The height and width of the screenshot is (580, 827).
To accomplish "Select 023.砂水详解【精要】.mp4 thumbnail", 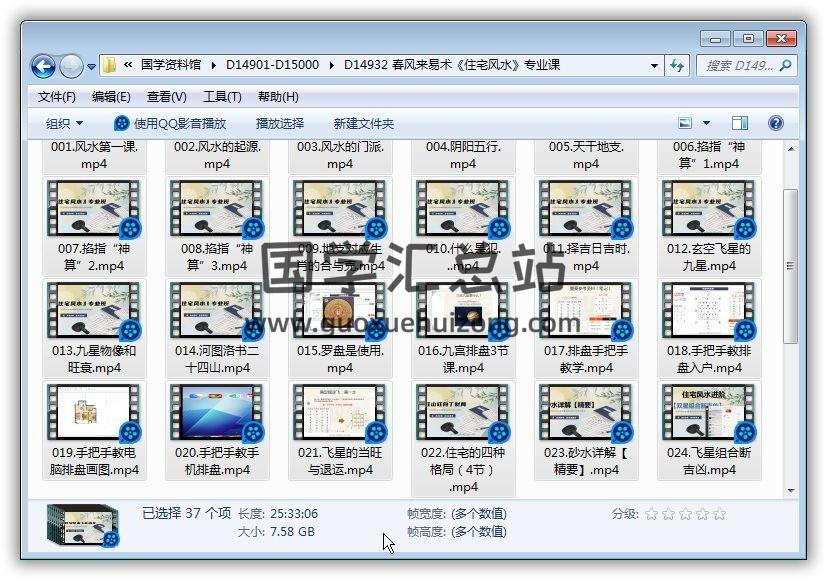I will point(585,412).
